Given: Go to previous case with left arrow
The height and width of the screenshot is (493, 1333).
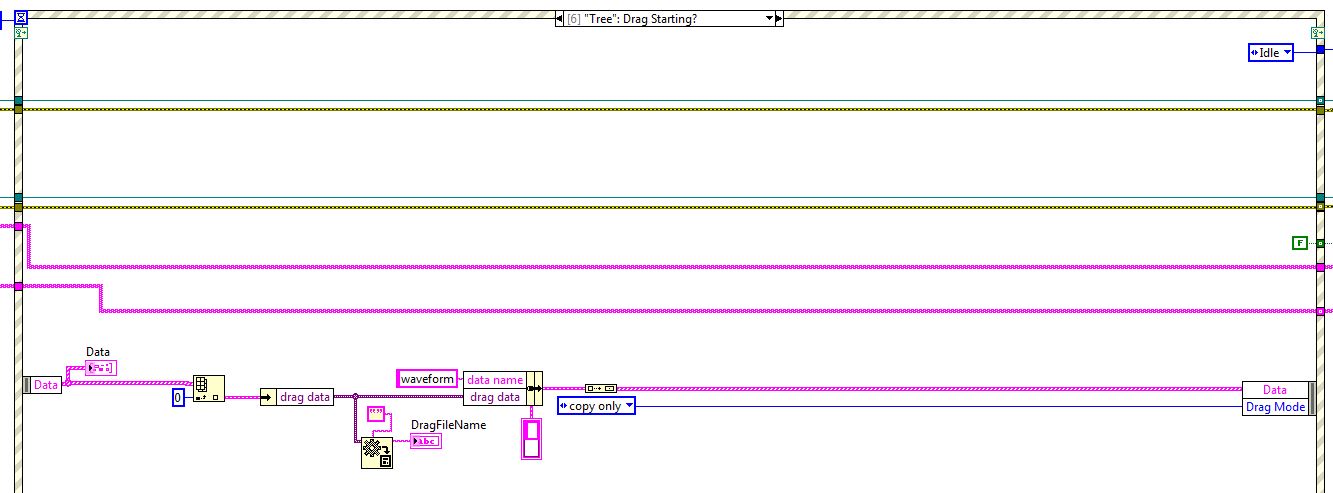Looking at the screenshot, I should [x=559, y=18].
